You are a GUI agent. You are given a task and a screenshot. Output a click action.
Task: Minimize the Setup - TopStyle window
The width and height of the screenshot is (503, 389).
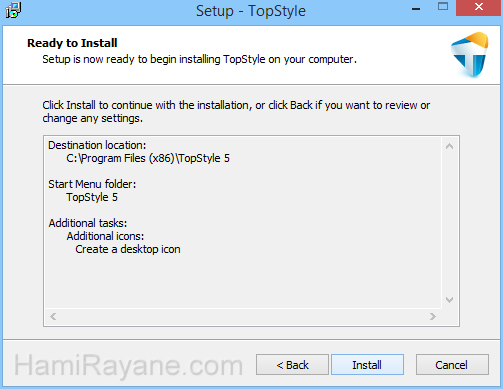tap(416, 8)
